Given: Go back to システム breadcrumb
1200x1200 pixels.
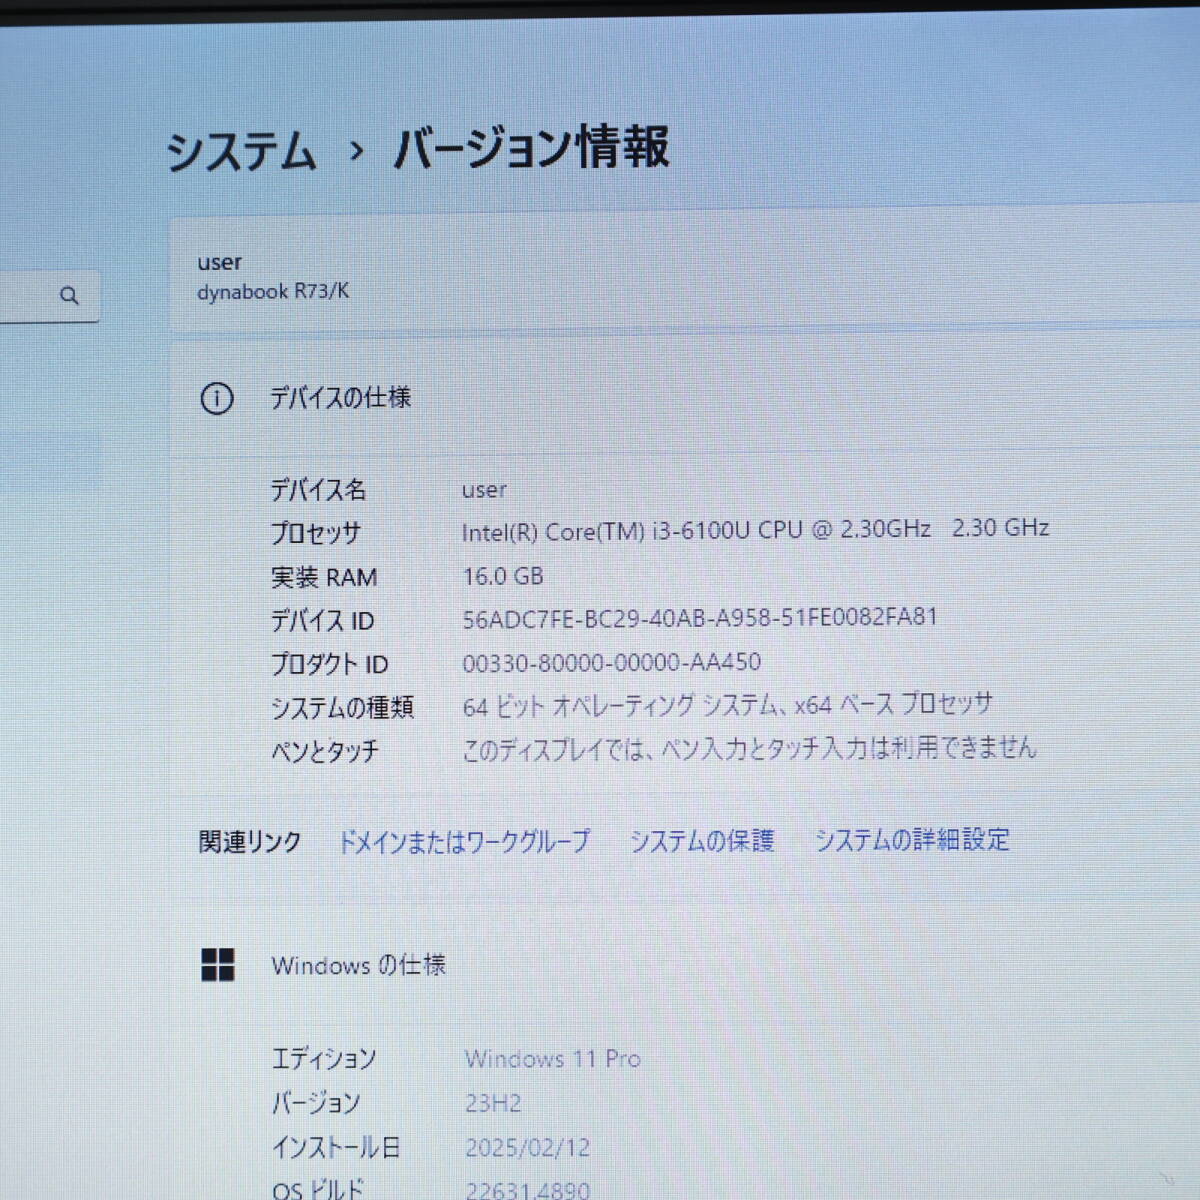Looking at the screenshot, I should pos(241,152).
